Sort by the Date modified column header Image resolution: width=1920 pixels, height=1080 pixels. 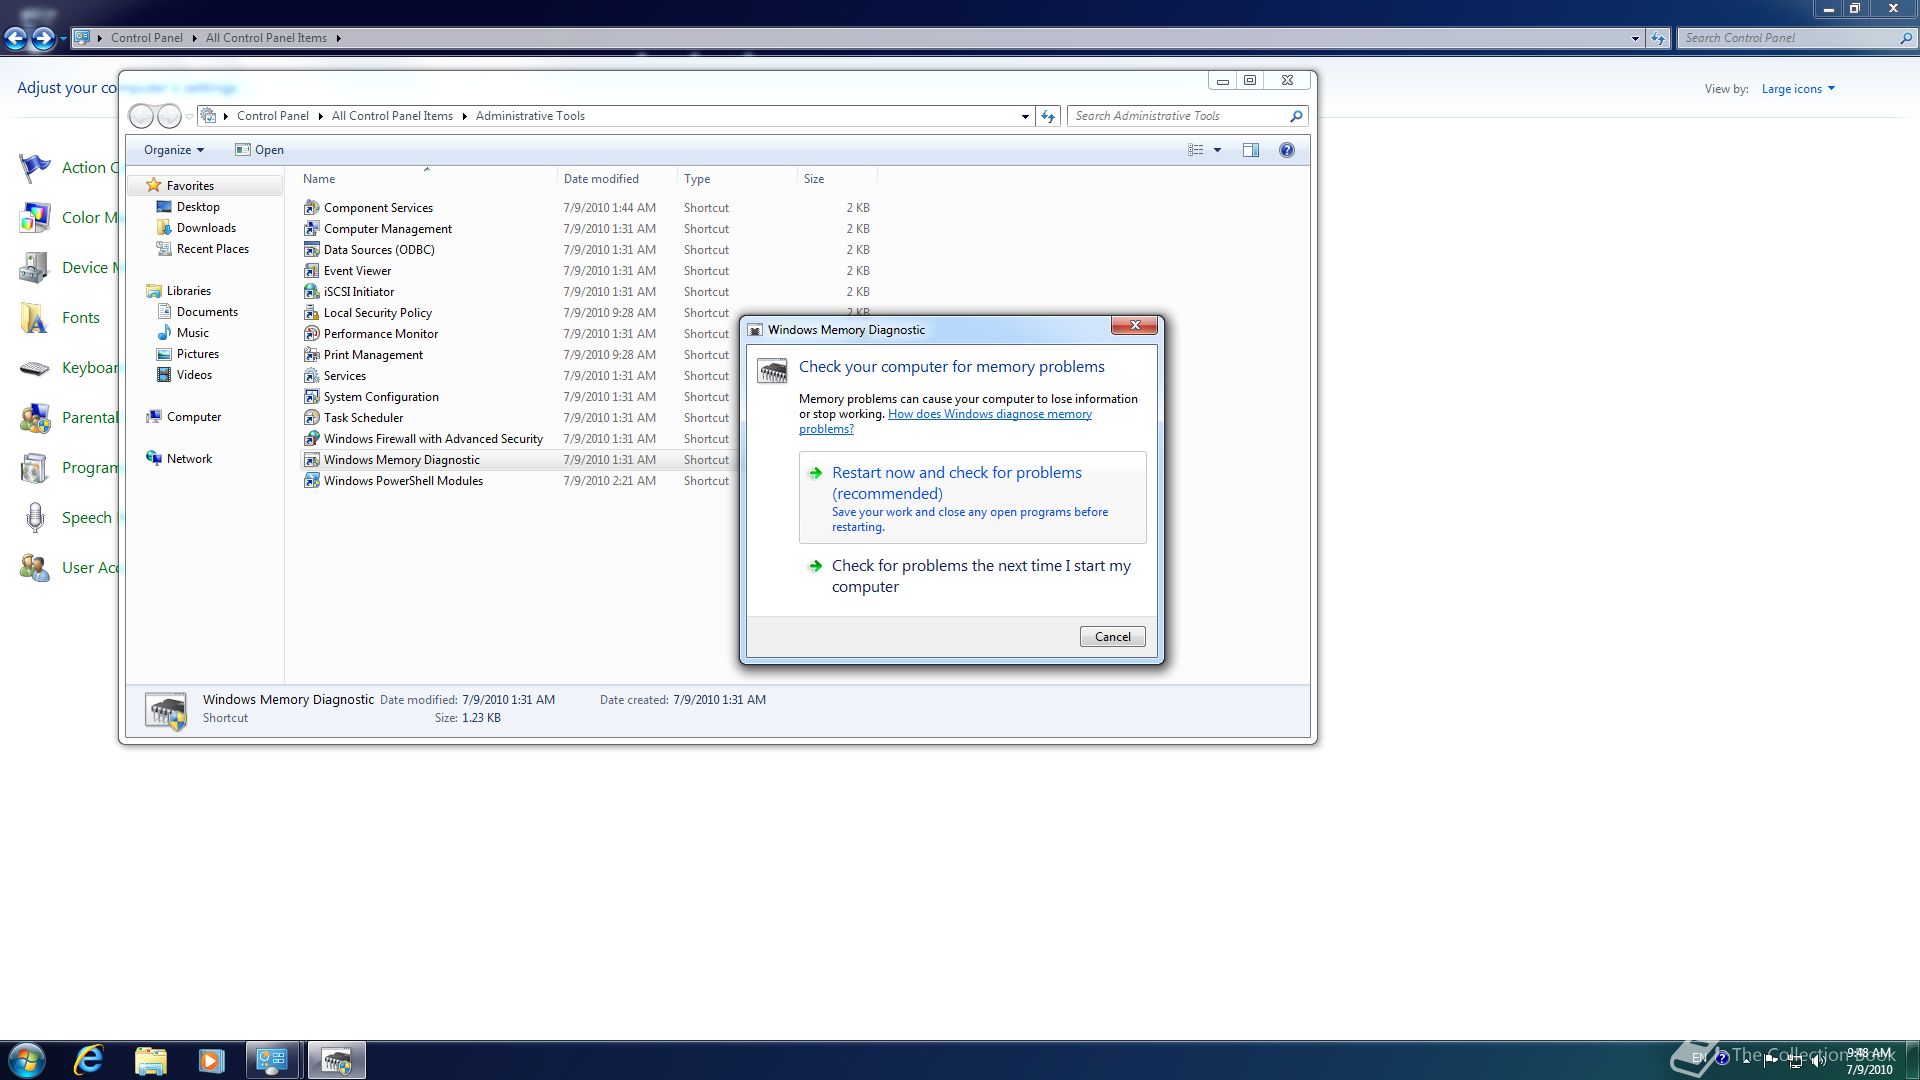(617, 179)
